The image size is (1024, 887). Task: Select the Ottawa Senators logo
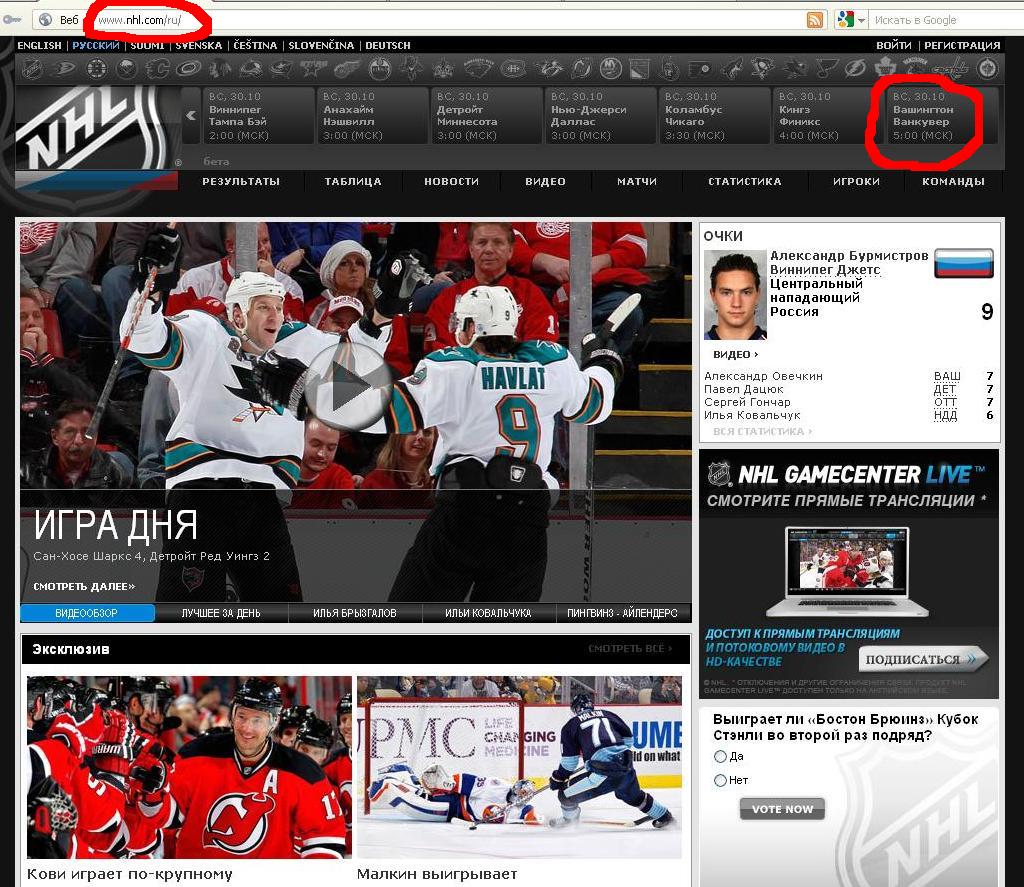(669, 69)
